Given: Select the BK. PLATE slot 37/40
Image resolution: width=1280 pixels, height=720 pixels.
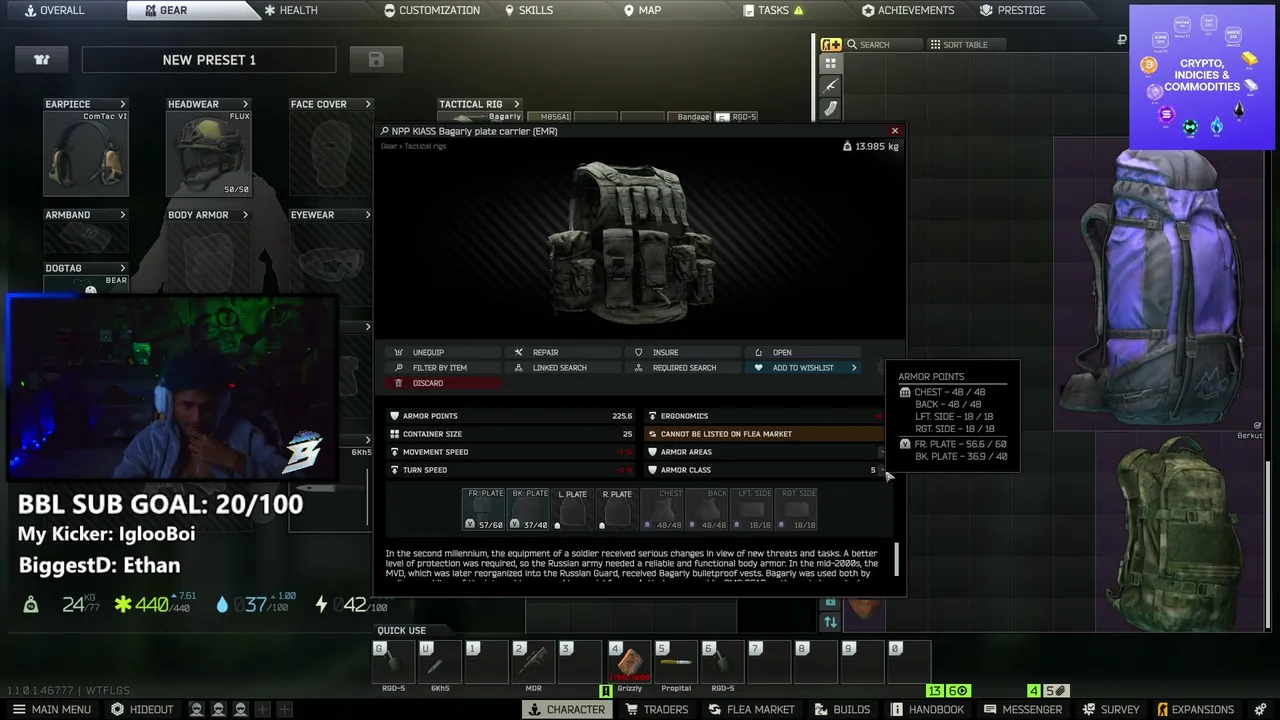Looking at the screenshot, I should coord(529,509).
